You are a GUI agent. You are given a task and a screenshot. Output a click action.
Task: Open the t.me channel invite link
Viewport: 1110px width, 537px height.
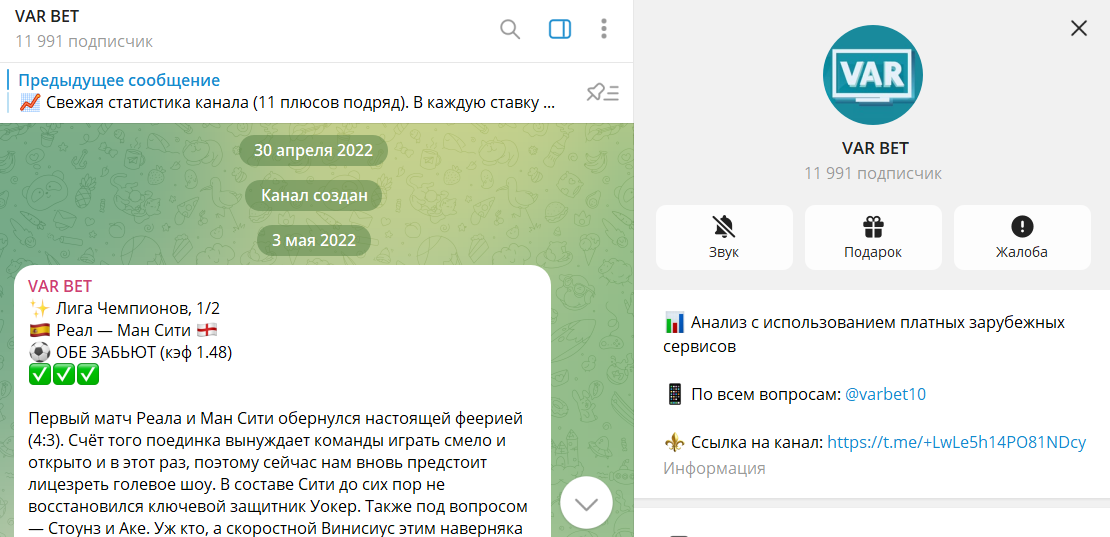pyautogui.click(x=956, y=443)
